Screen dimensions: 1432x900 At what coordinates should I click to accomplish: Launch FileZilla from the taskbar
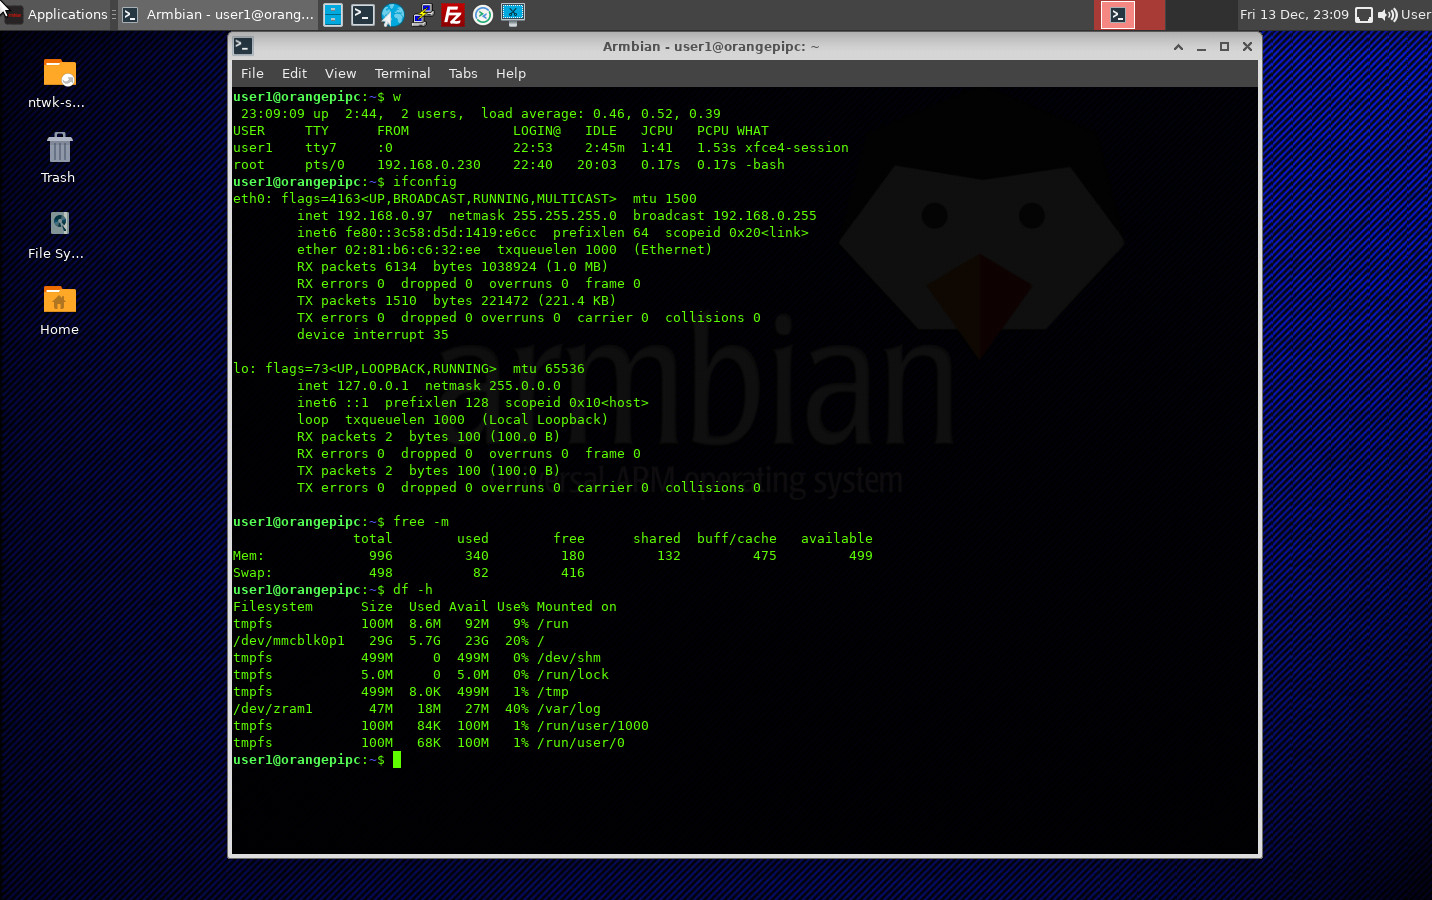click(x=452, y=14)
